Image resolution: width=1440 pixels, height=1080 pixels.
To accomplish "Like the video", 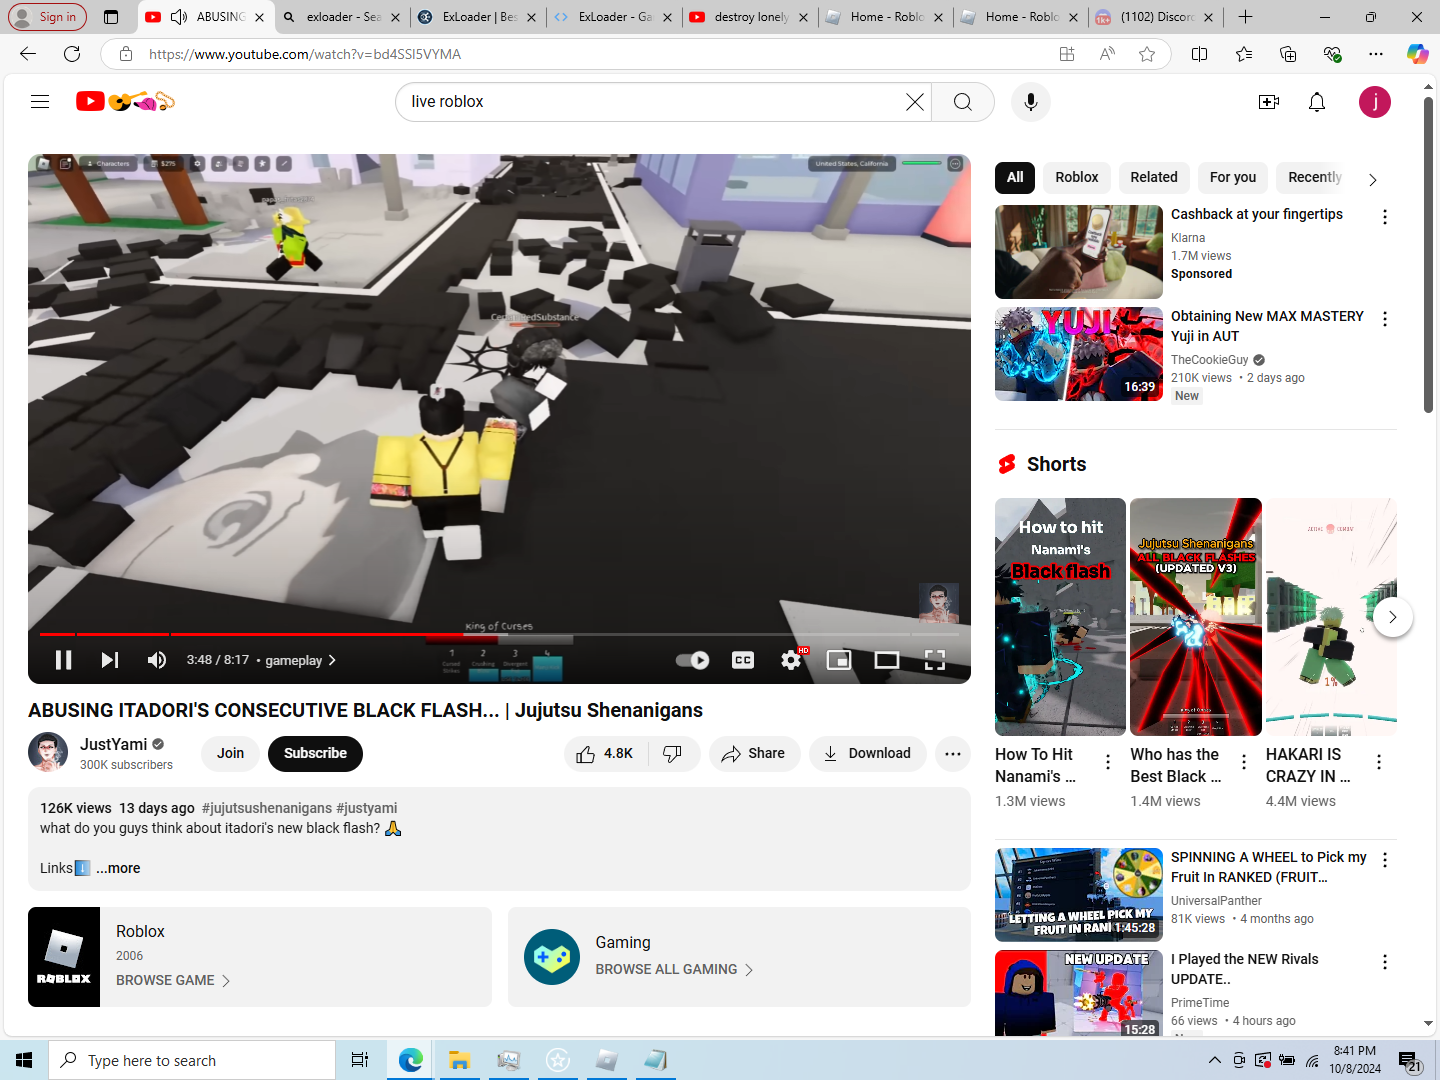I will 606,754.
